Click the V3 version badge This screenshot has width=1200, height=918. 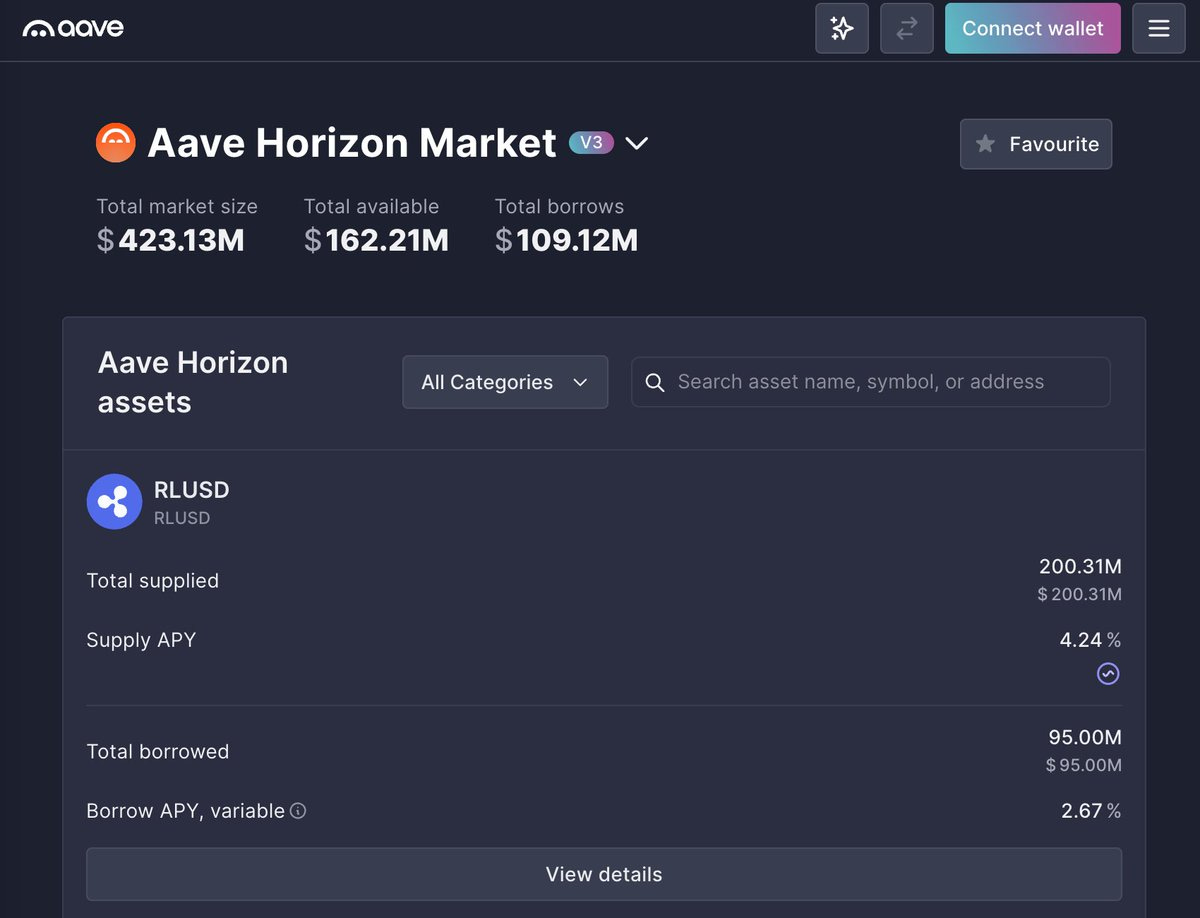click(x=591, y=142)
